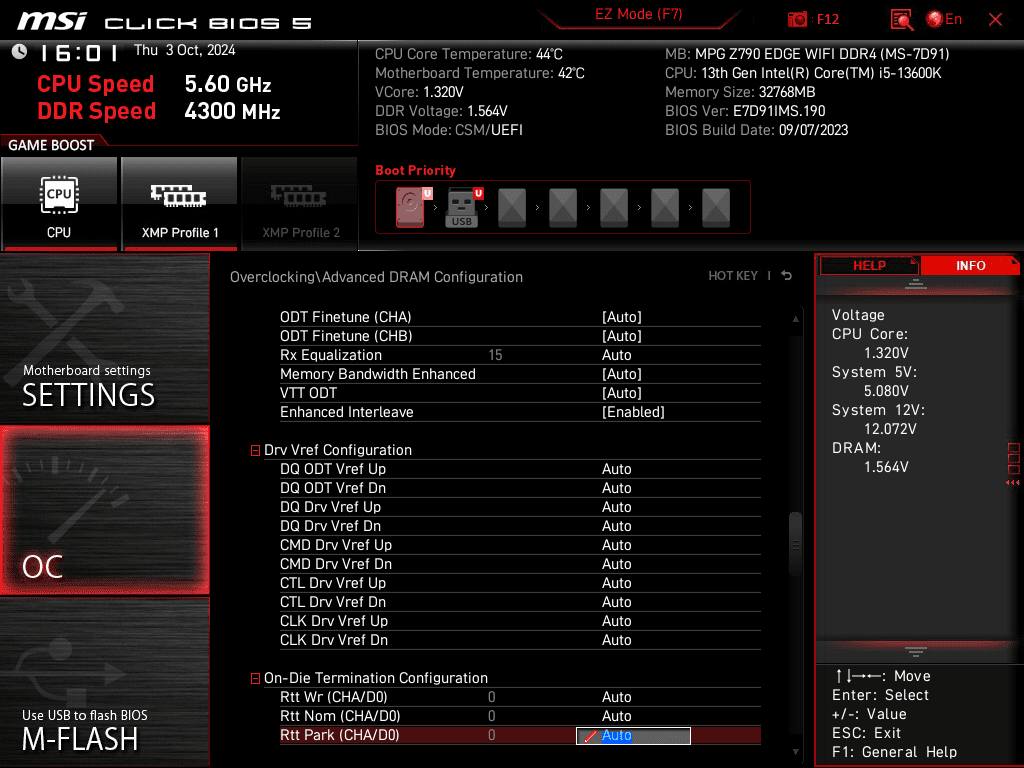
Task: Open the ODT Finetune (CHA) dropdown
Action: click(x=622, y=317)
